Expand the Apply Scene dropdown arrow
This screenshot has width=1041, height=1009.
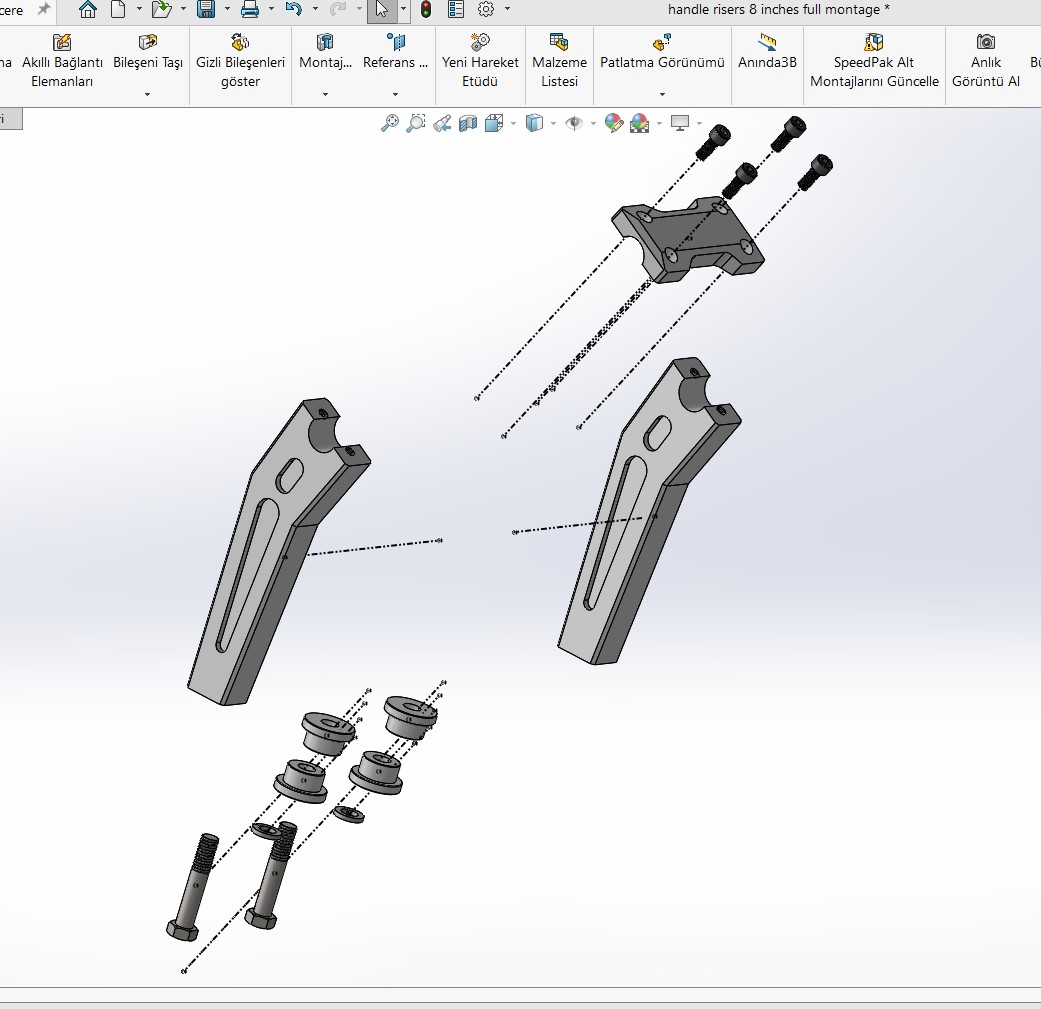[659, 123]
